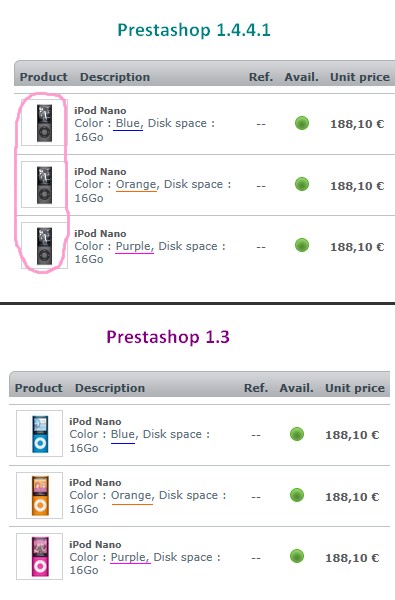Image resolution: width=395 pixels, height=600 pixels.
Task: Click the Avail. header in top table
Action: pyautogui.click(x=302, y=77)
